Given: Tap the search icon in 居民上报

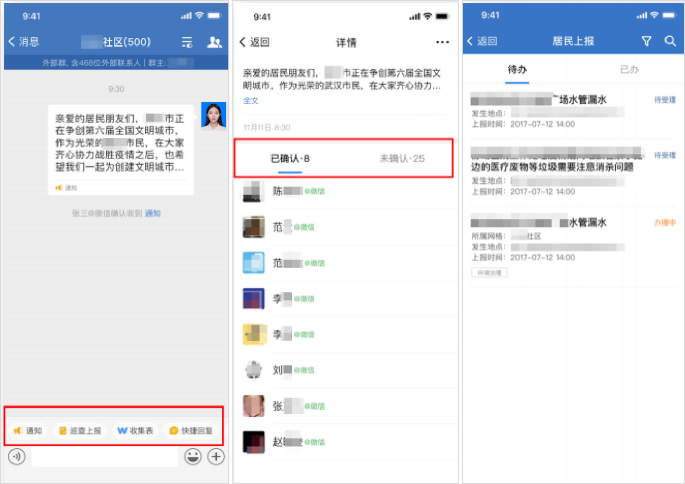Looking at the screenshot, I should pos(669,42).
